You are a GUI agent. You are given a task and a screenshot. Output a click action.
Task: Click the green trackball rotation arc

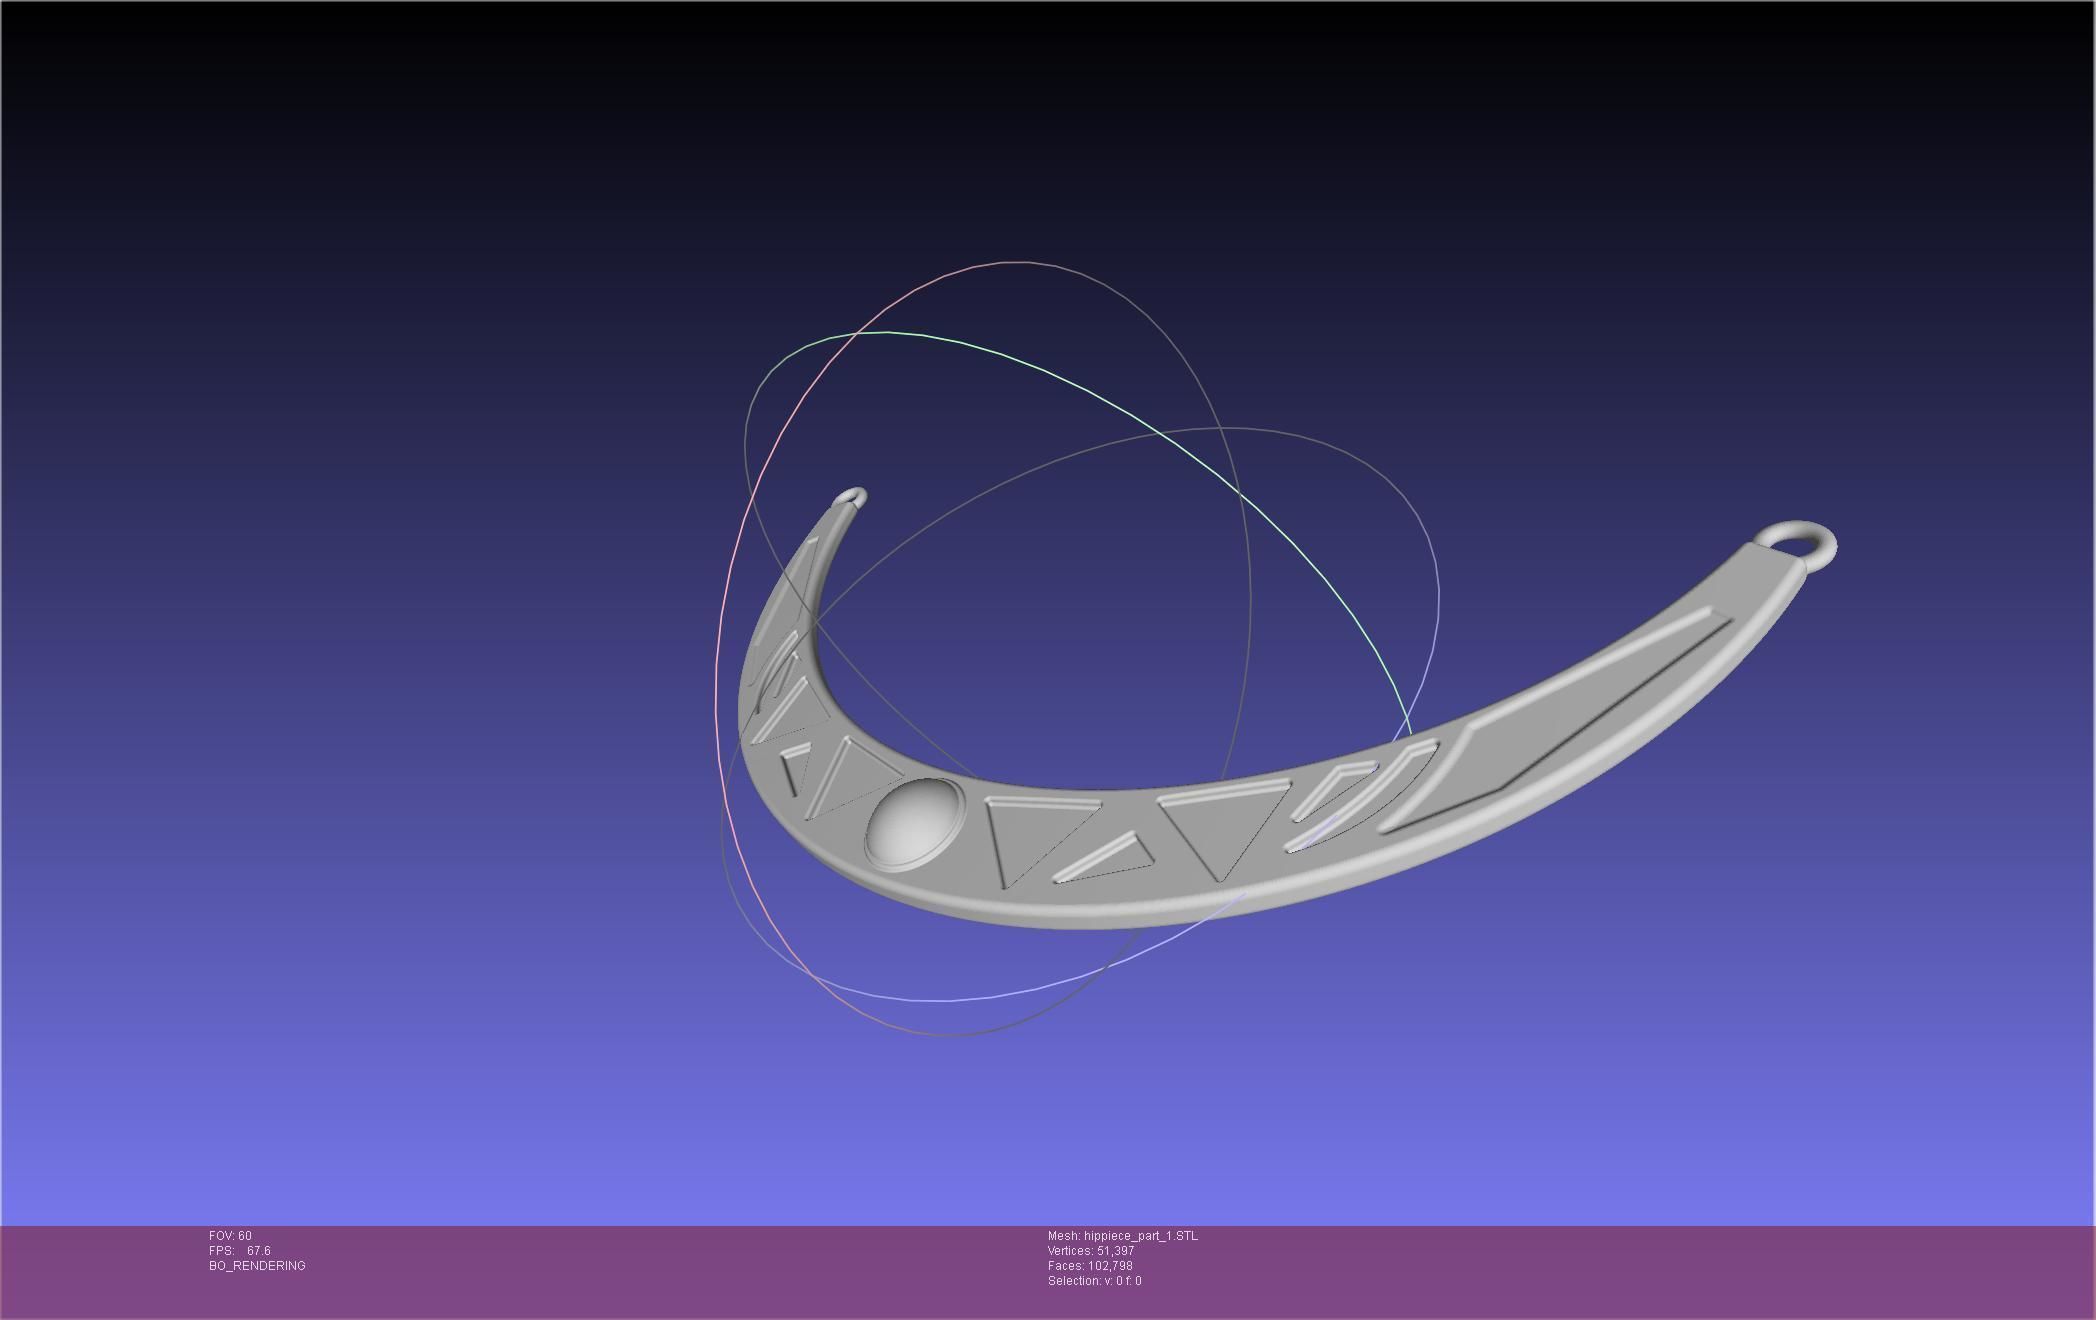1100,398
